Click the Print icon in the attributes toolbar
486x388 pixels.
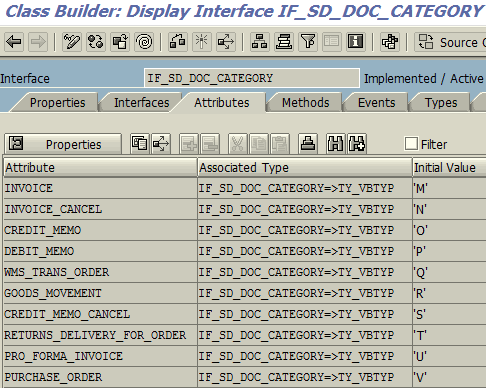[308, 144]
